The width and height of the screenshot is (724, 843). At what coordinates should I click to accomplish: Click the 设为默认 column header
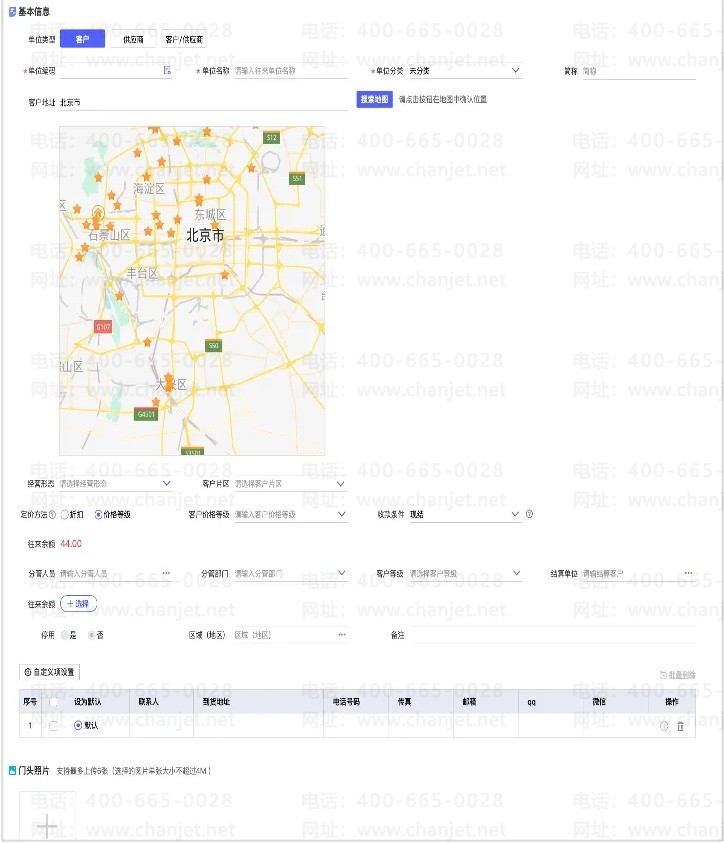87,702
